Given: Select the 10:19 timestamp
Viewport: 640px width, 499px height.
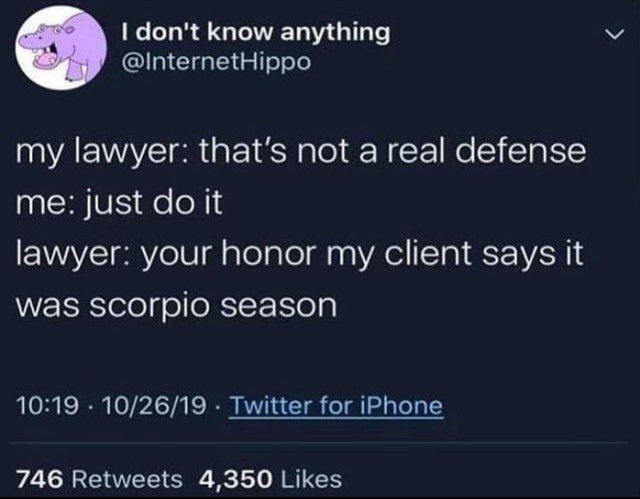Looking at the screenshot, I should (48, 406).
